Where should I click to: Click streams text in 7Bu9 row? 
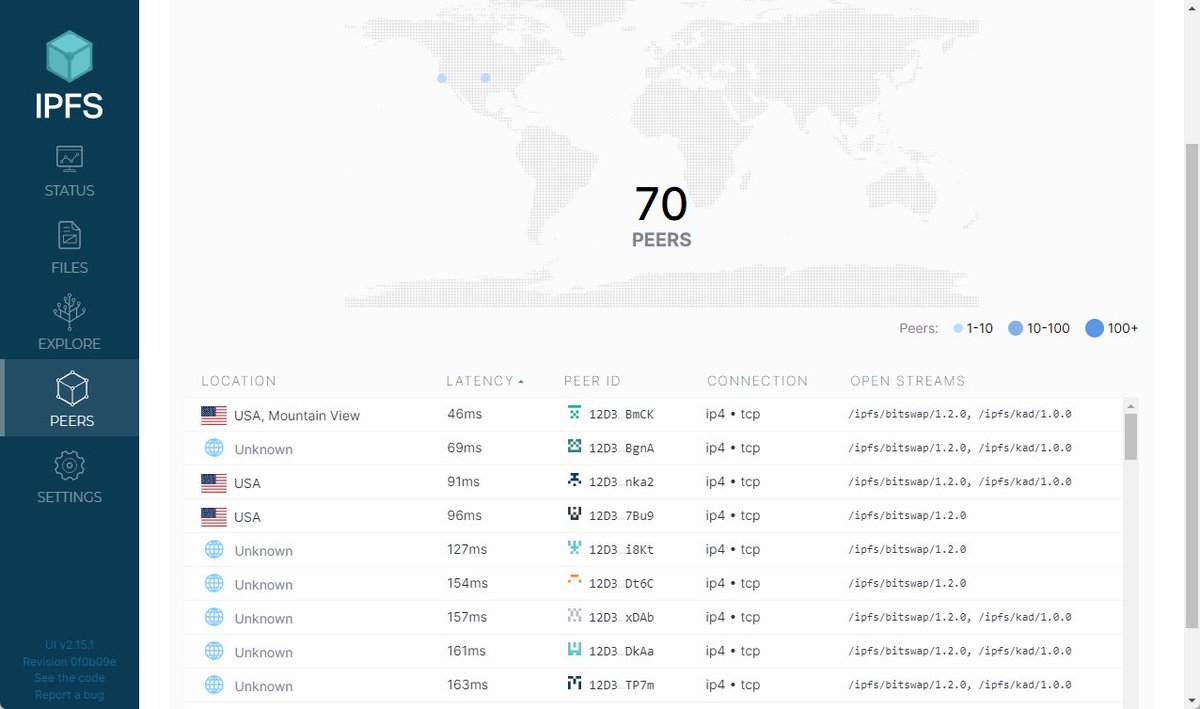point(907,516)
